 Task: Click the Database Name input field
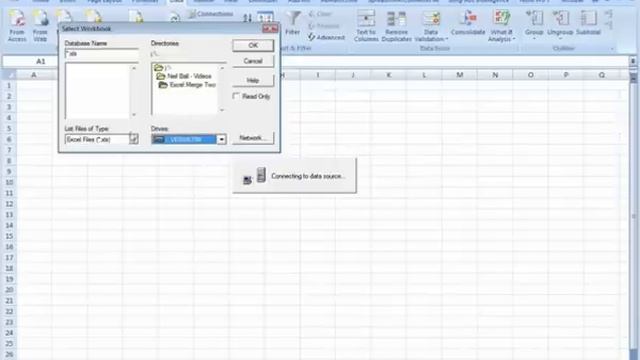point(102,54)
